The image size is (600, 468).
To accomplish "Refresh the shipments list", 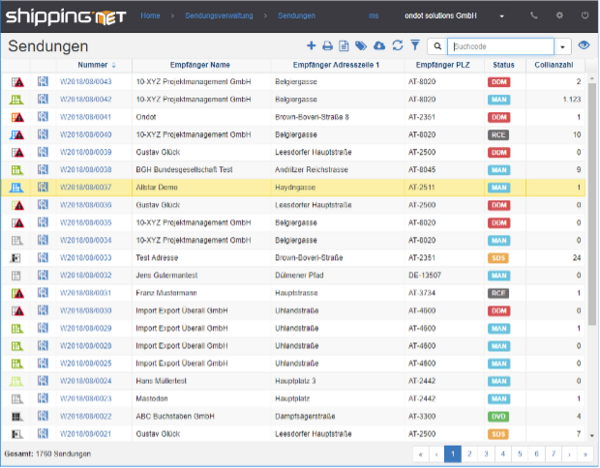I will 398,46.
